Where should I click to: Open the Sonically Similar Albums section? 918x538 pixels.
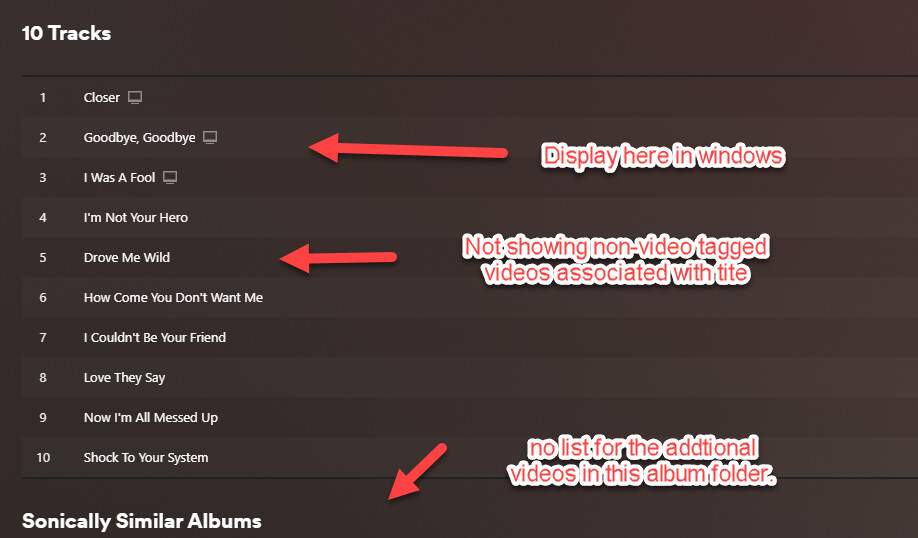(142, 521)
